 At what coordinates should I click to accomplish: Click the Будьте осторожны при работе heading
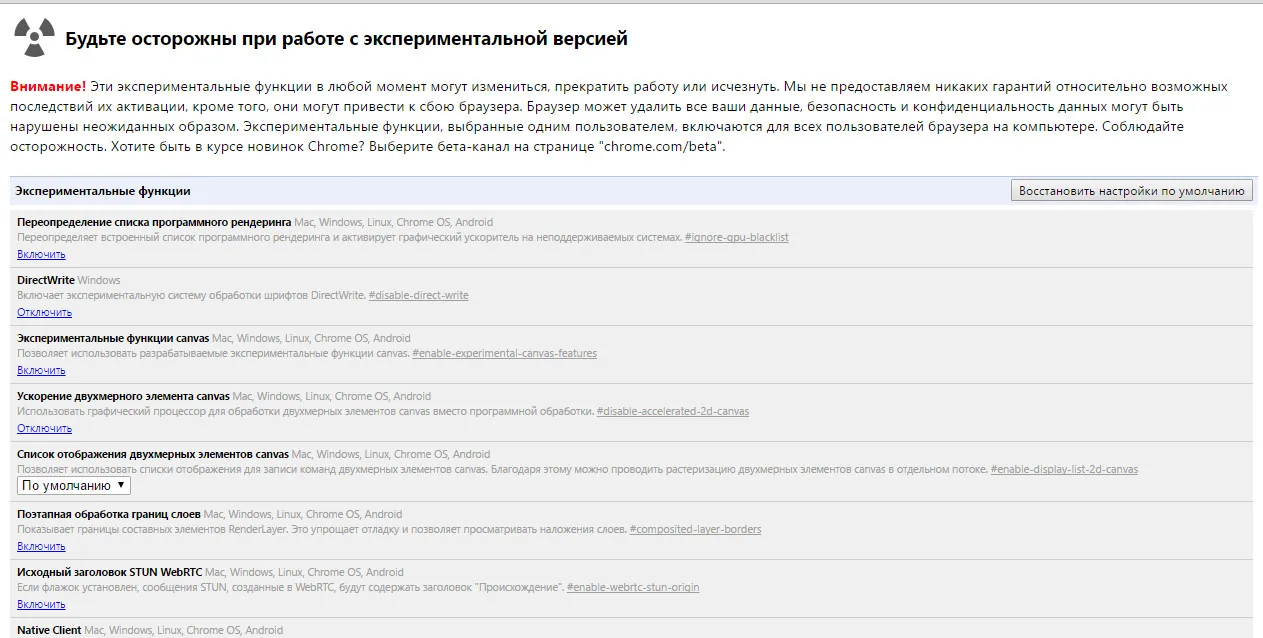coord(346,40)
